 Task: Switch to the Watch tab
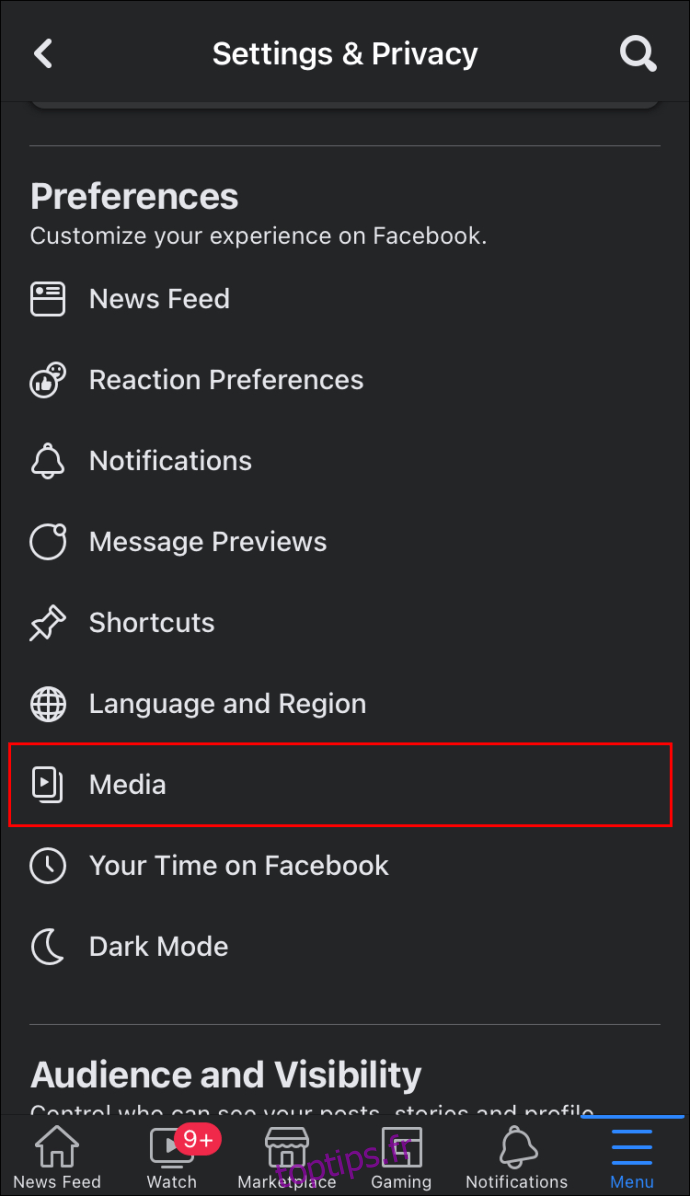coord(172,1157)
